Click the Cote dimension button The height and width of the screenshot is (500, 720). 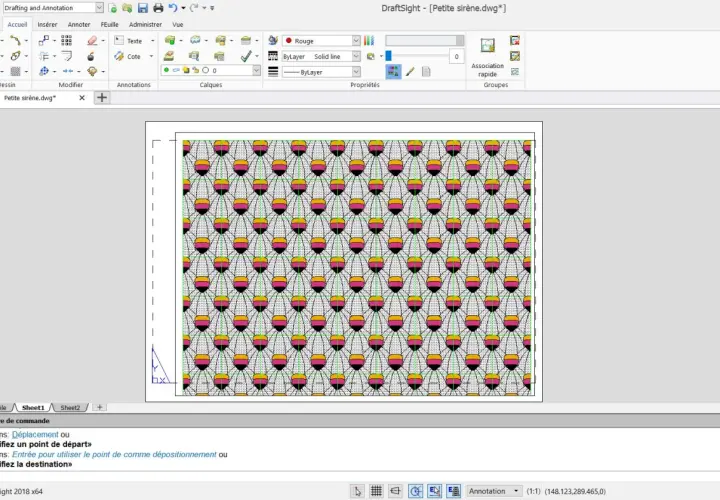click(128, 56)
